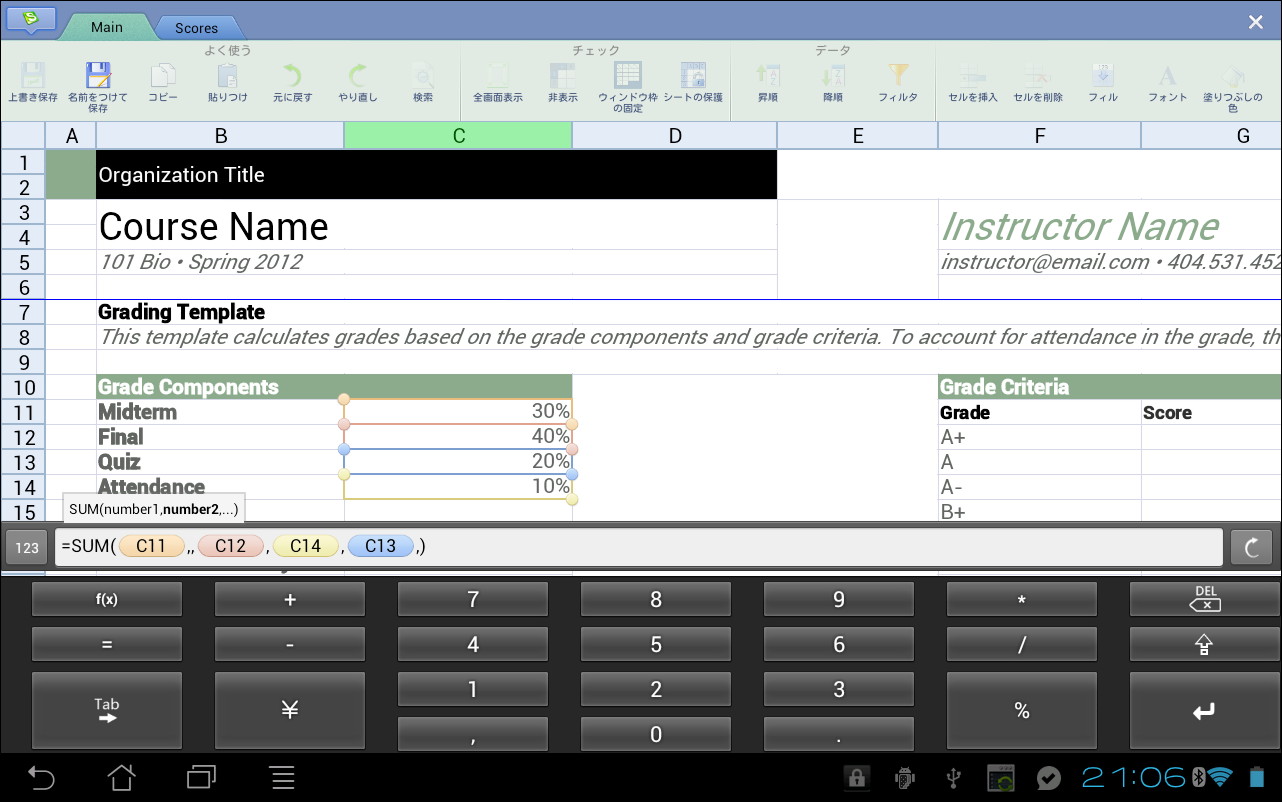Tap the period key
1282x802 pixels.
[839, 734]
